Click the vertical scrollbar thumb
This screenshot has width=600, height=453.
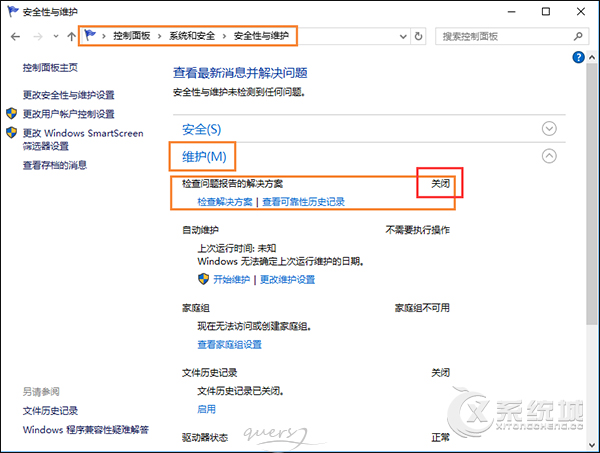point(592,194)
